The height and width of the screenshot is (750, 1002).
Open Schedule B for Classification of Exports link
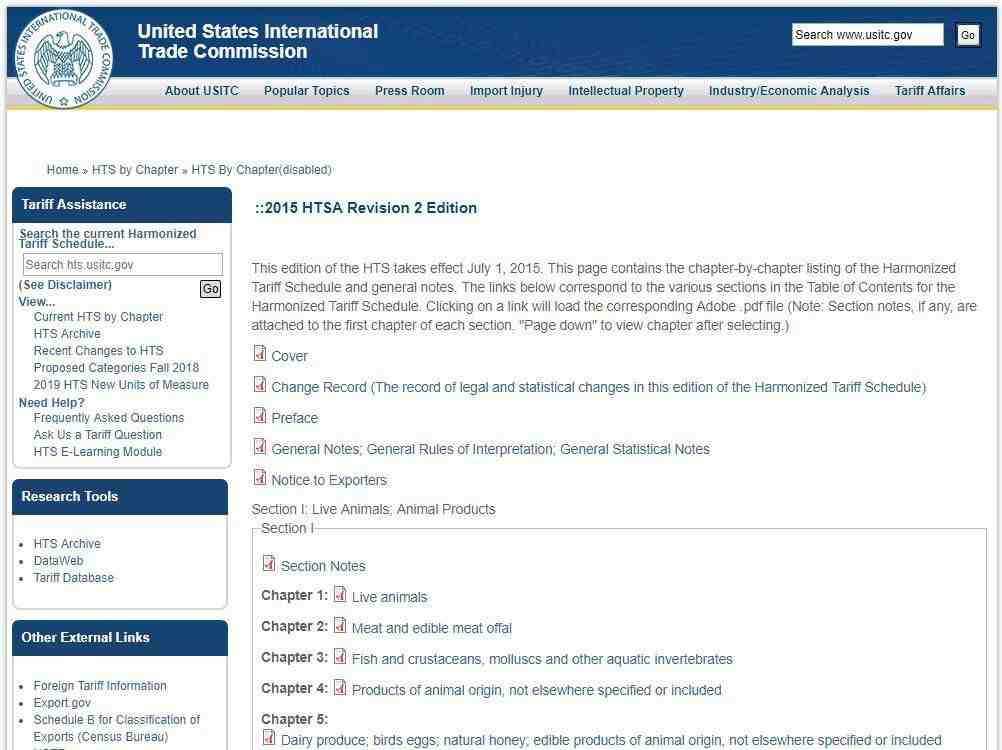(x=116, y=728)
